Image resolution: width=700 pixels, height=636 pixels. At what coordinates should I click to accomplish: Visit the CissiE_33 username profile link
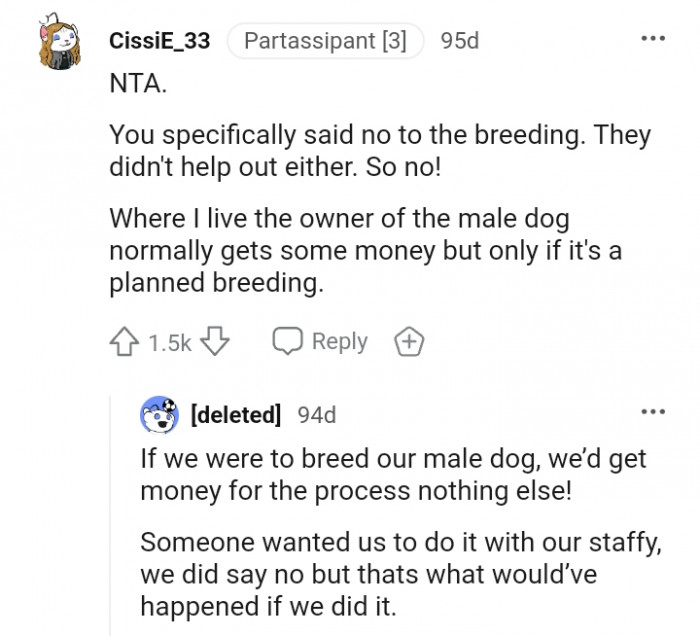coord(159,41)
